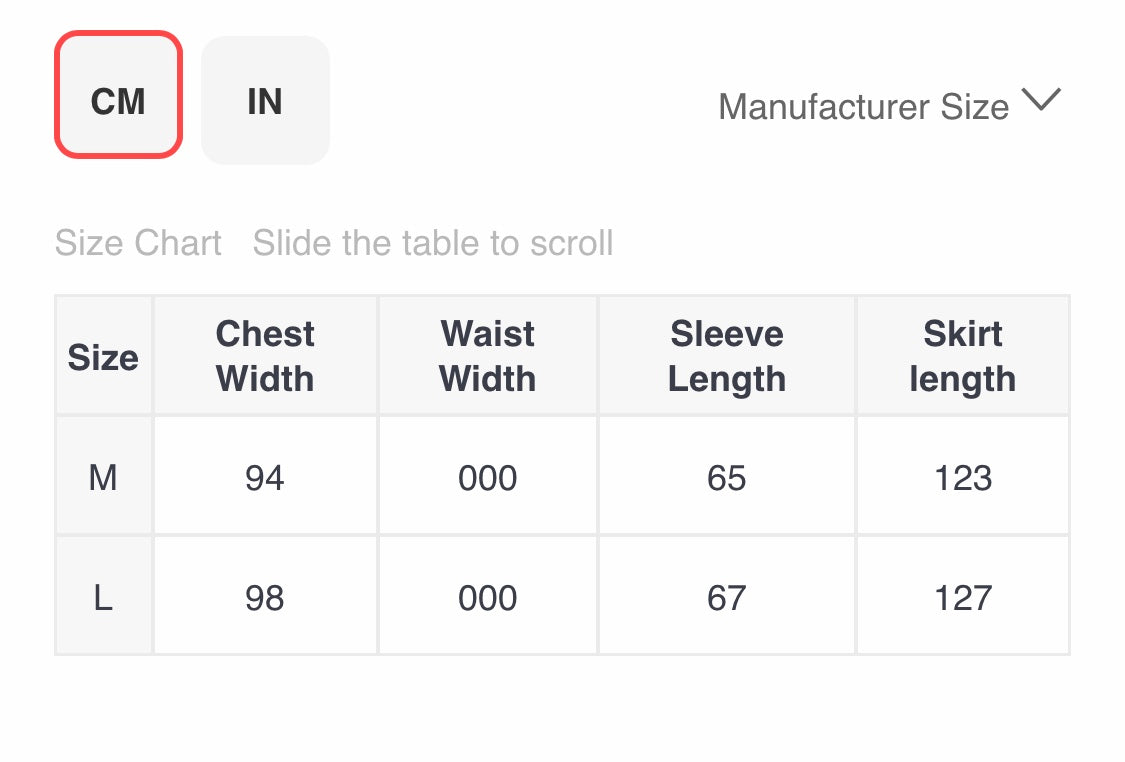The height and width of the screenshot is (762, 1125).
Task: Select the L size row label
Action: click(103, 598)
